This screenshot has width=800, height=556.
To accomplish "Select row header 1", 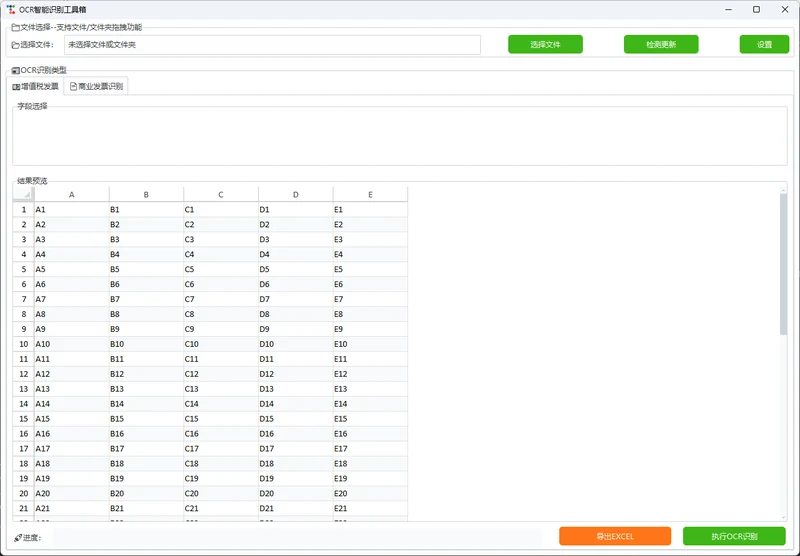I will tap(23, 210).
